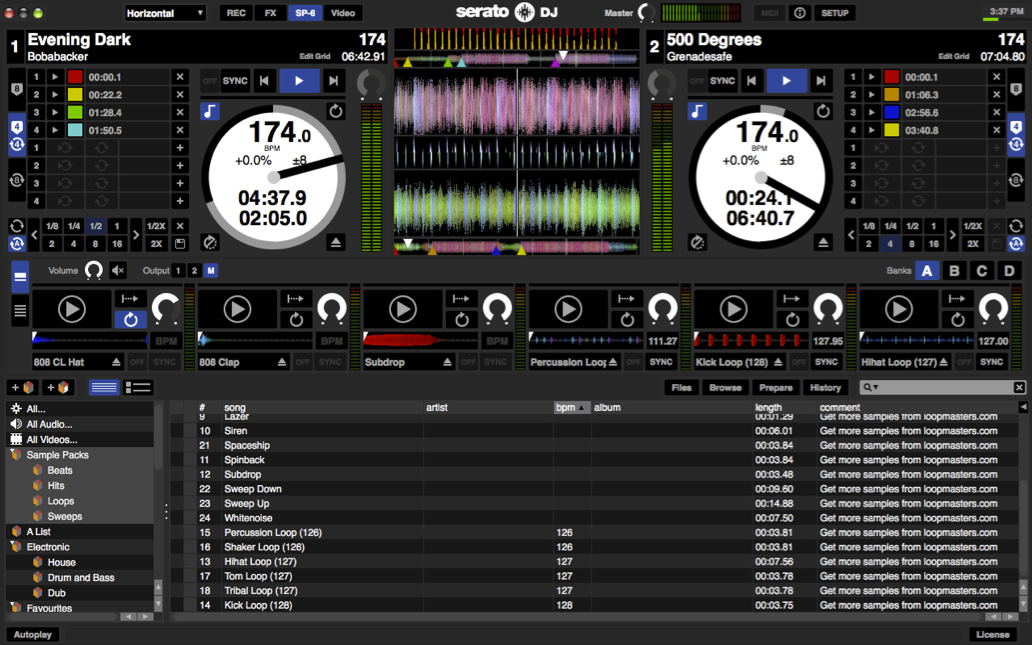The image size is (1032, 645).
Task: Toggle repeat on 808 CL Hat slot
Action: (130, 320)
